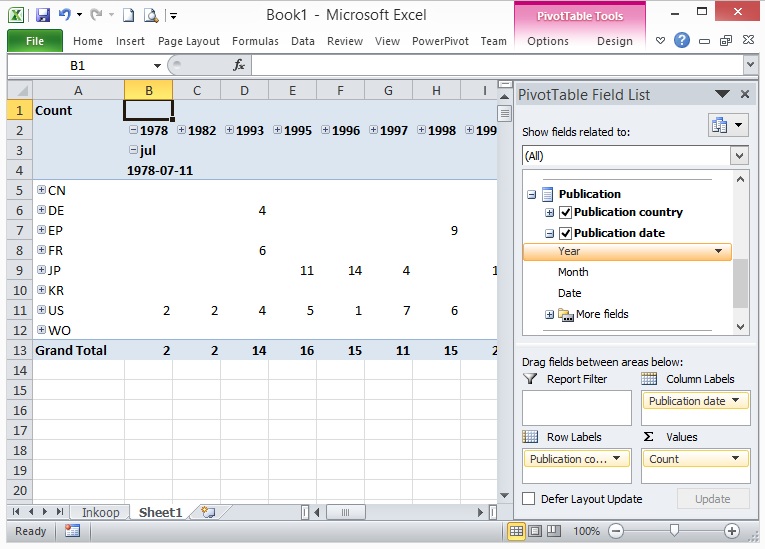Open the PowerPivot ribbon tab

(440, 41)
